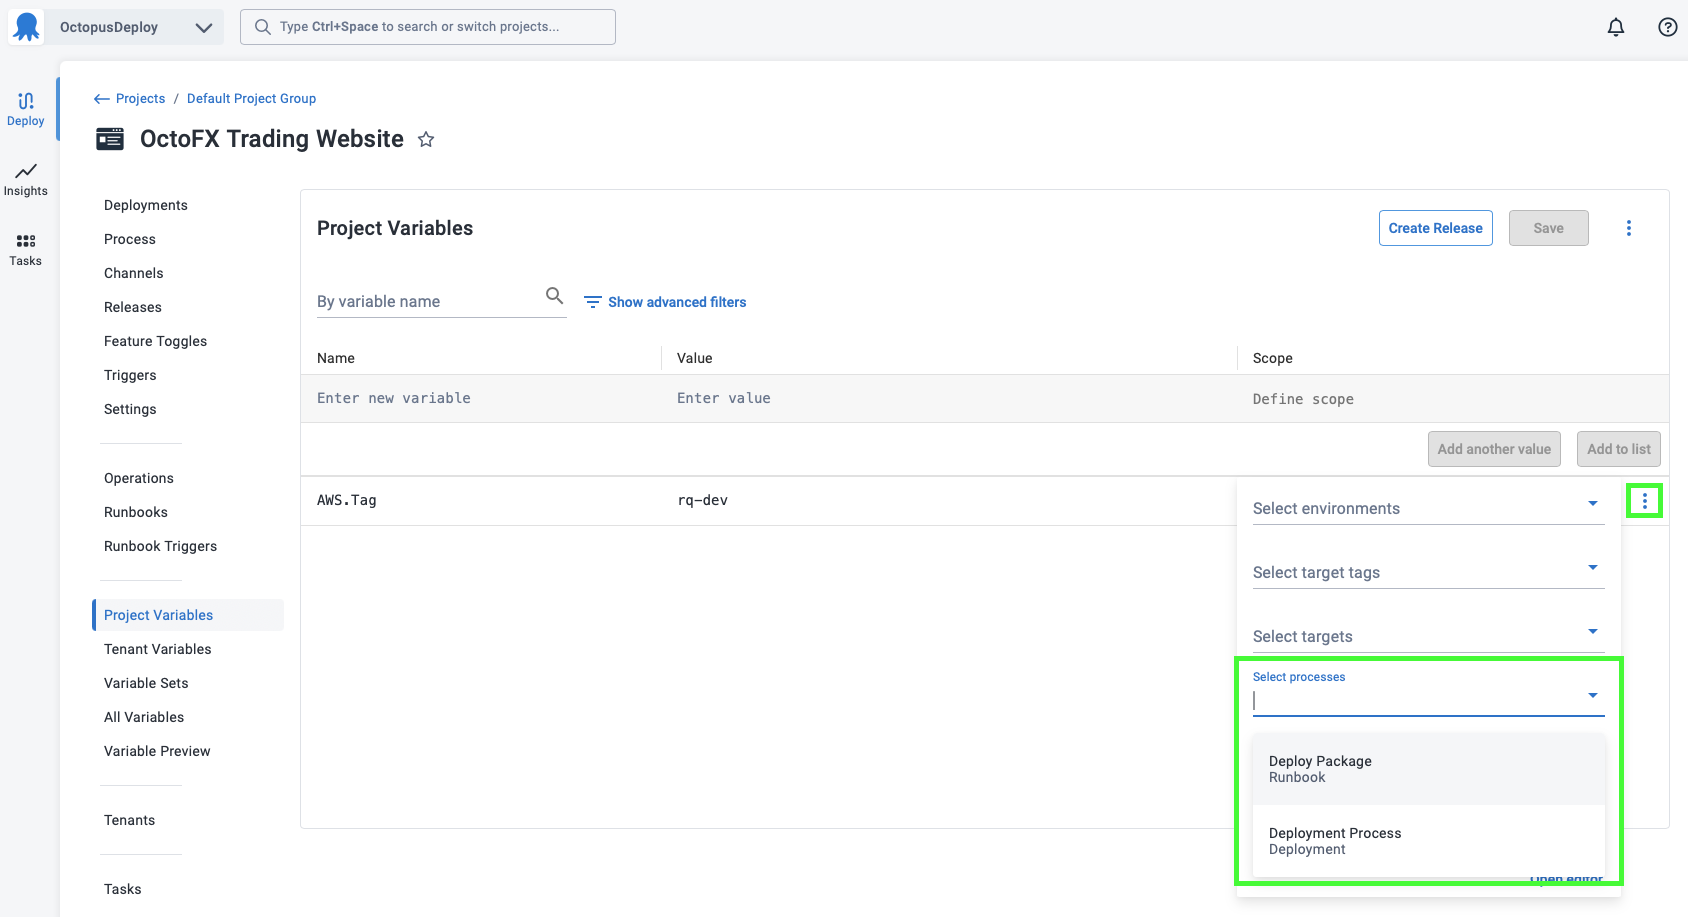The width and height of the screenshot is (1688, 917).
Task: Open Feature Toggles page
Action: click(156, 341)
